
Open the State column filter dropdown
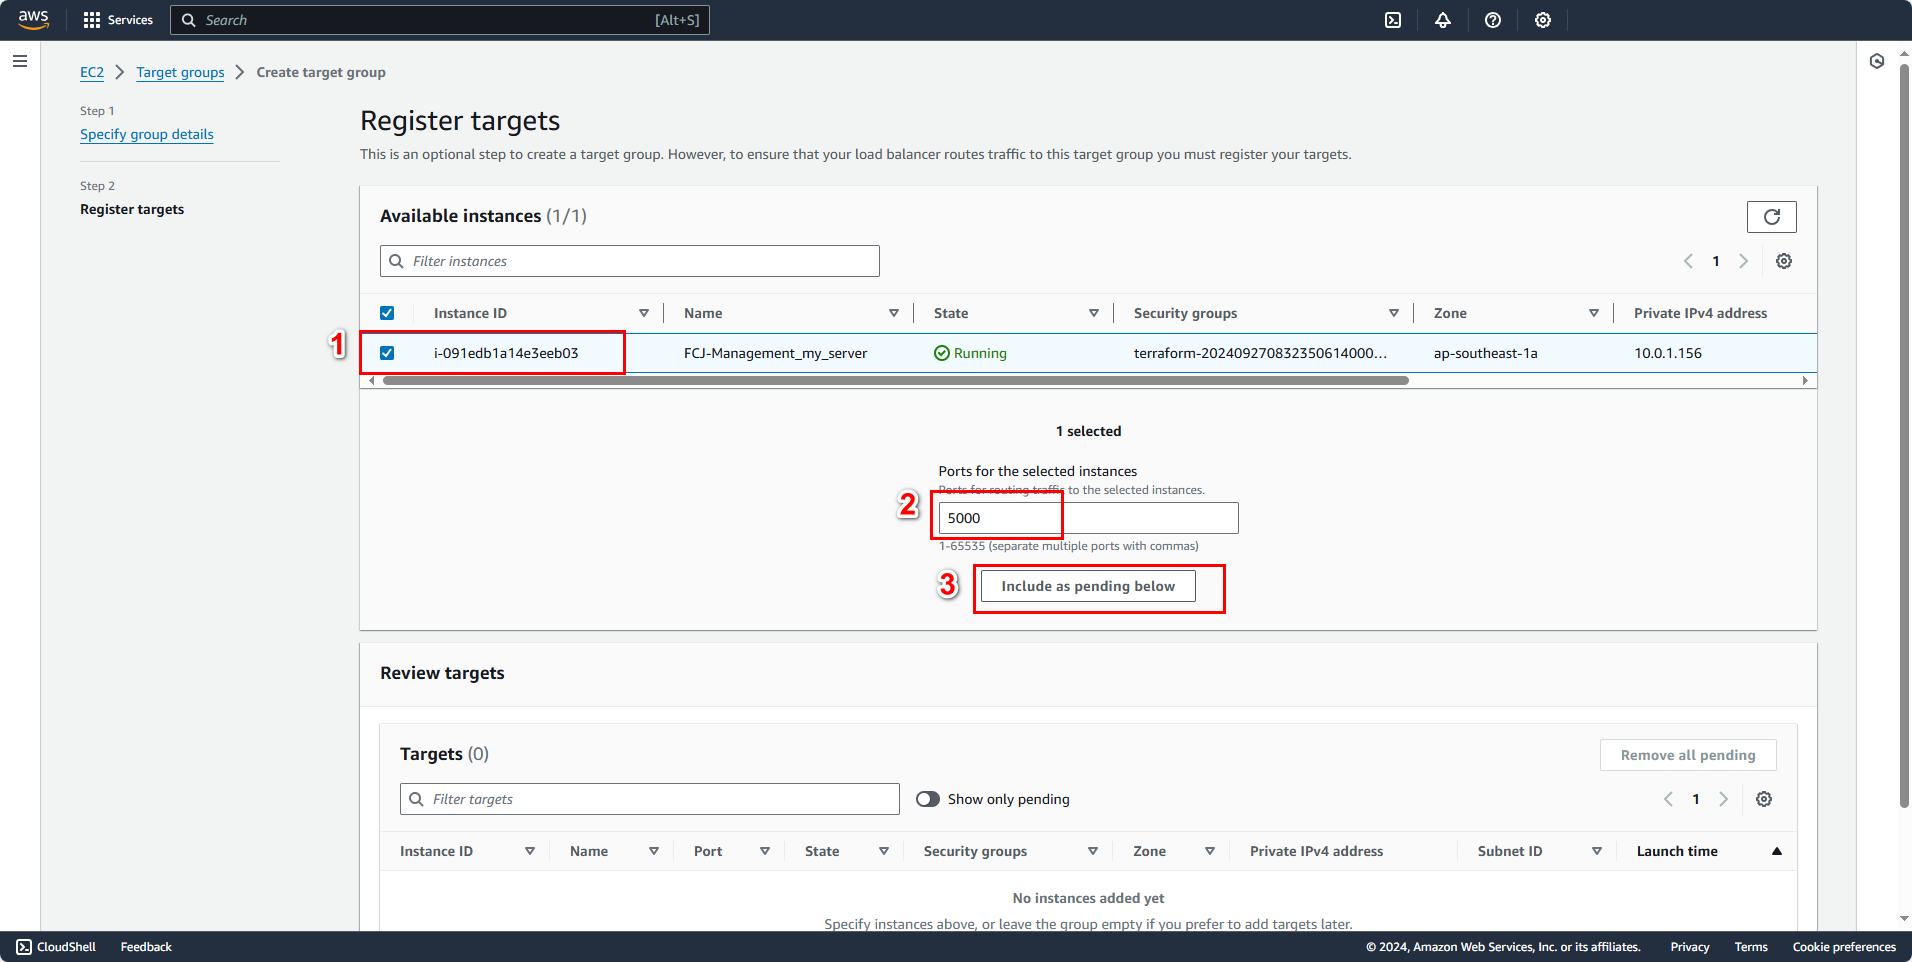click(x=1094, y=312)
